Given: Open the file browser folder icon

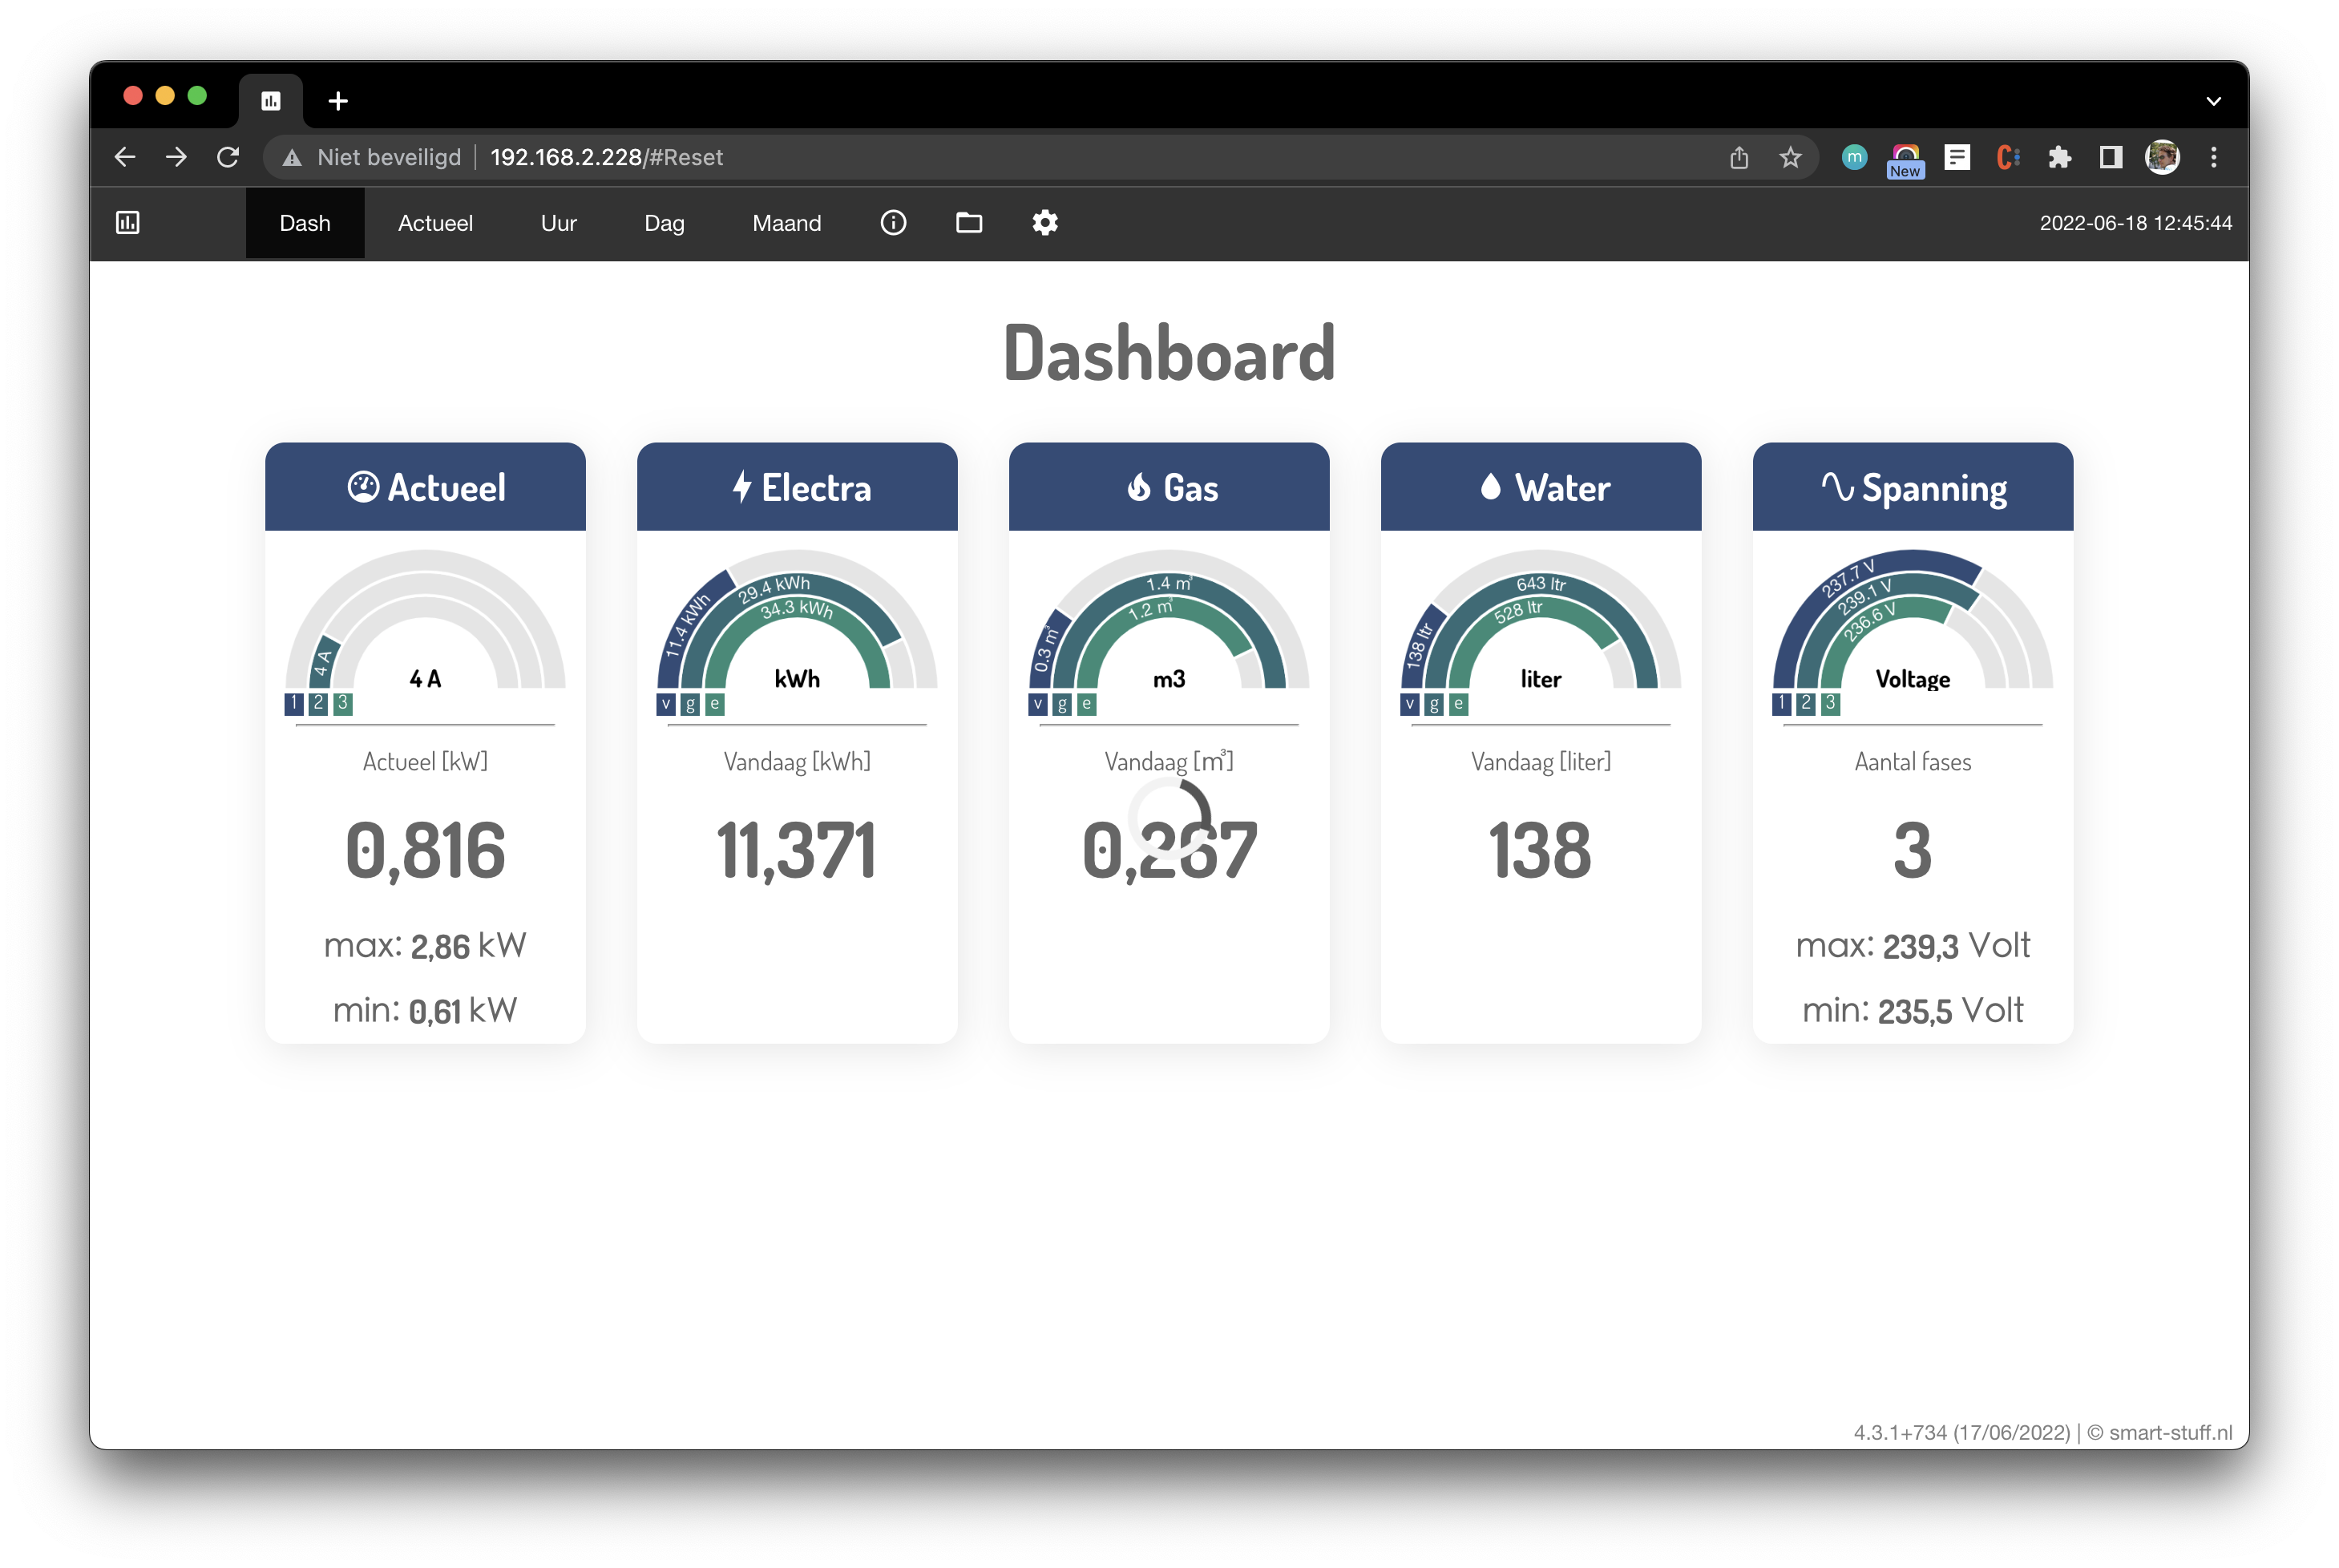Looking at the screenshot, I should (x=968, y=223).
